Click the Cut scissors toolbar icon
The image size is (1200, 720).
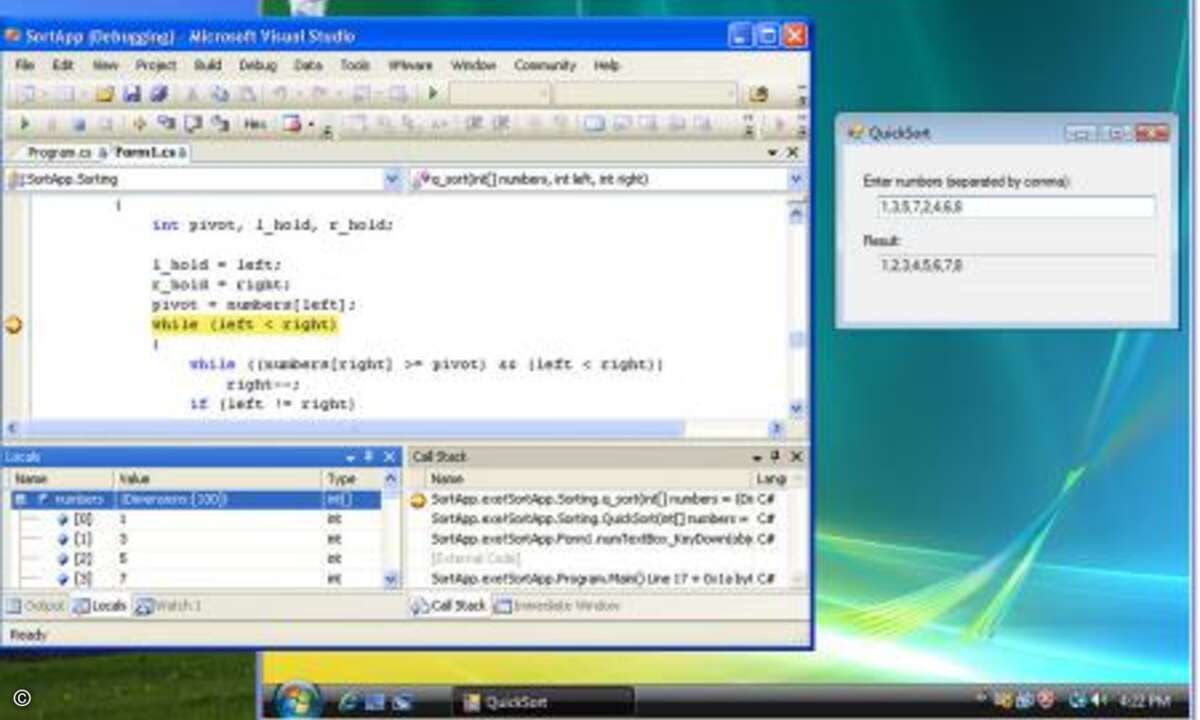[192, 94]
